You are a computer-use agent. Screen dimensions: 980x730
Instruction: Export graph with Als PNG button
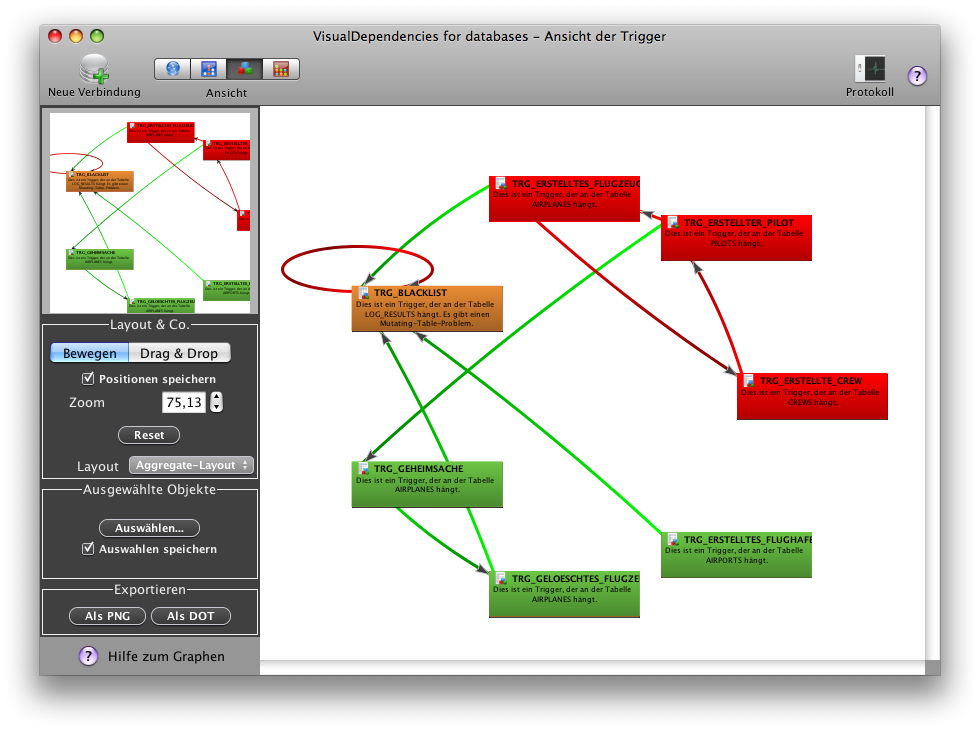[x=107, y=616]
